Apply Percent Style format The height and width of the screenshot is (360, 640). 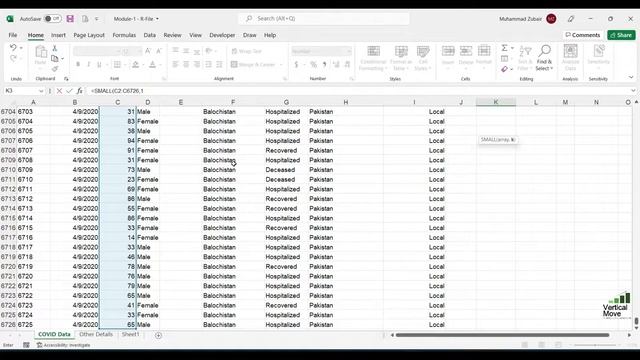pos(313,64)
